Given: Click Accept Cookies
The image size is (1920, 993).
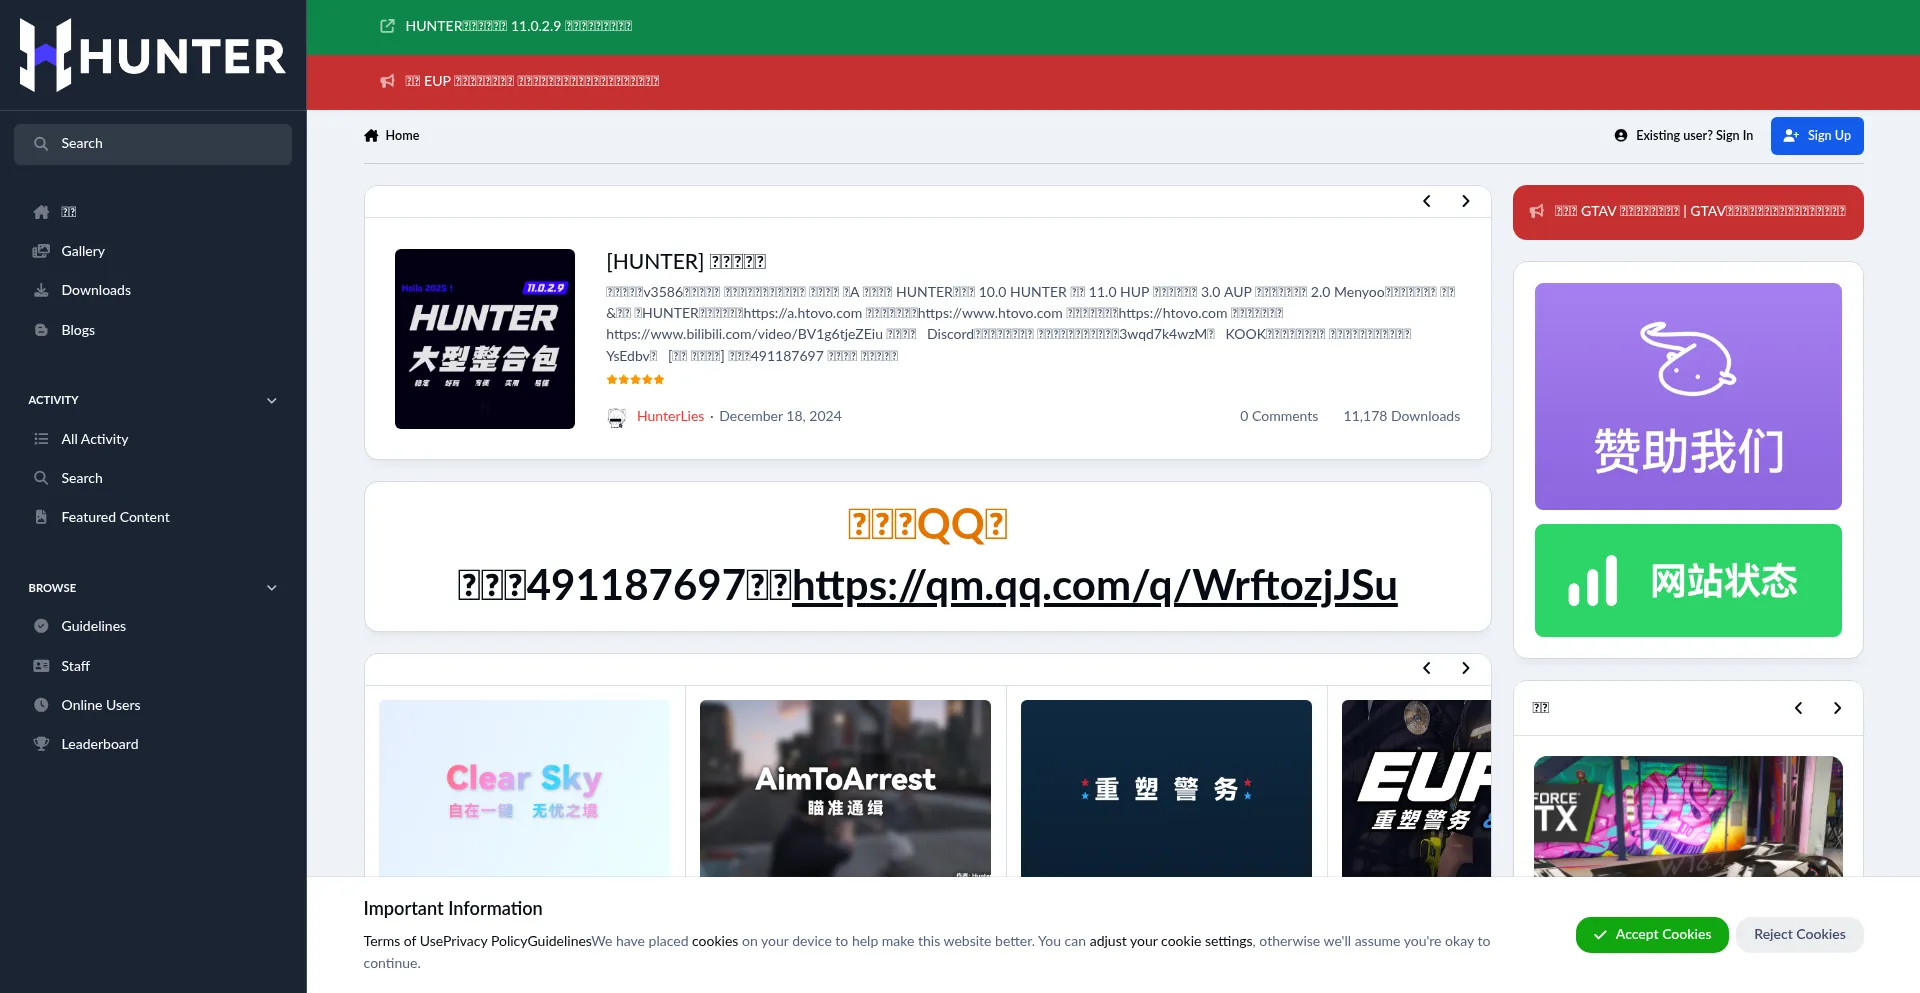Looking at the screenshot, I should point(1652,935).
